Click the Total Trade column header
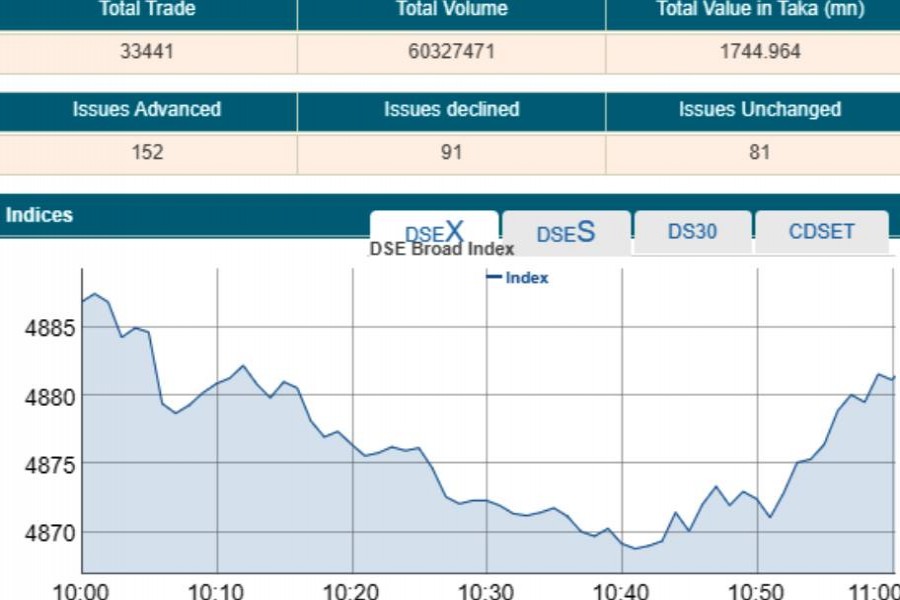The height and width of the screenshot is (600, 900). [147, 10]
